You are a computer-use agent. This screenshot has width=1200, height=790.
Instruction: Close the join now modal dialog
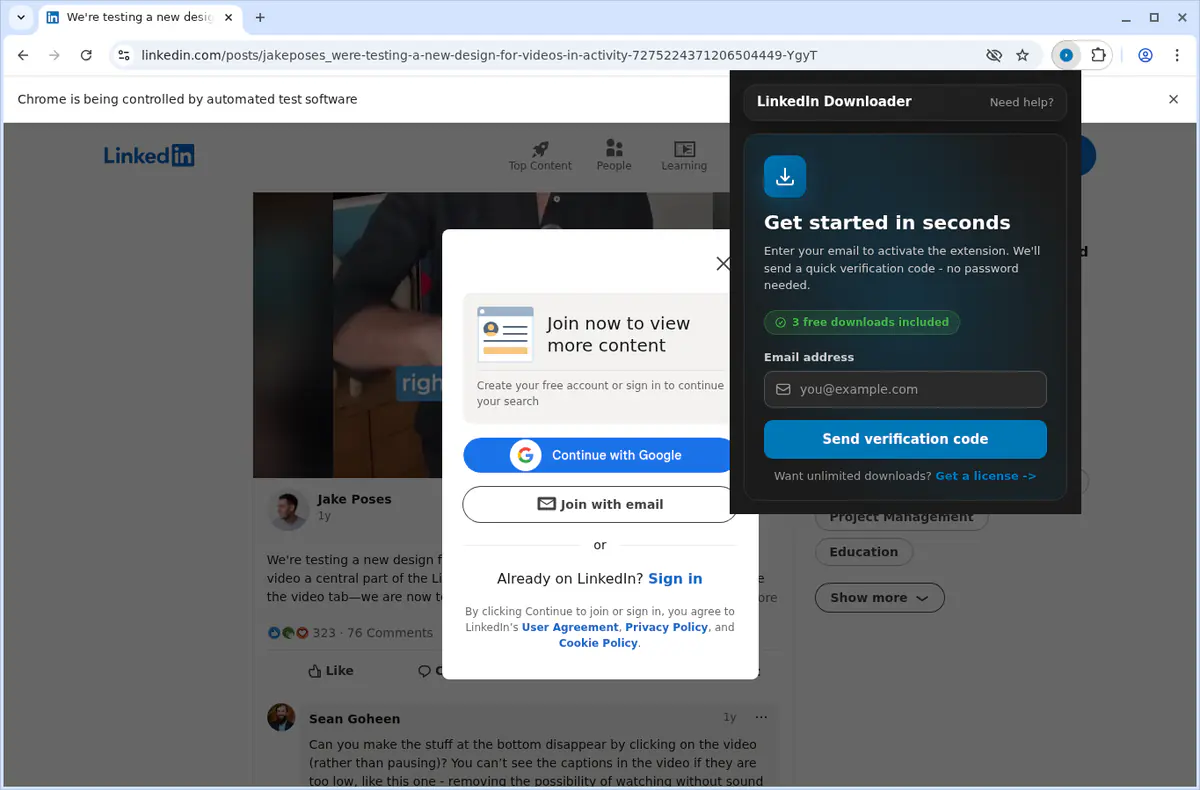click(723, 263)
